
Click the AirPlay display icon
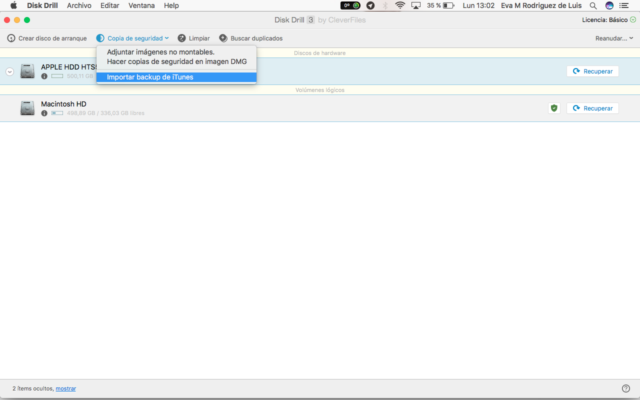pyautogui.click(x=416, y=6)
